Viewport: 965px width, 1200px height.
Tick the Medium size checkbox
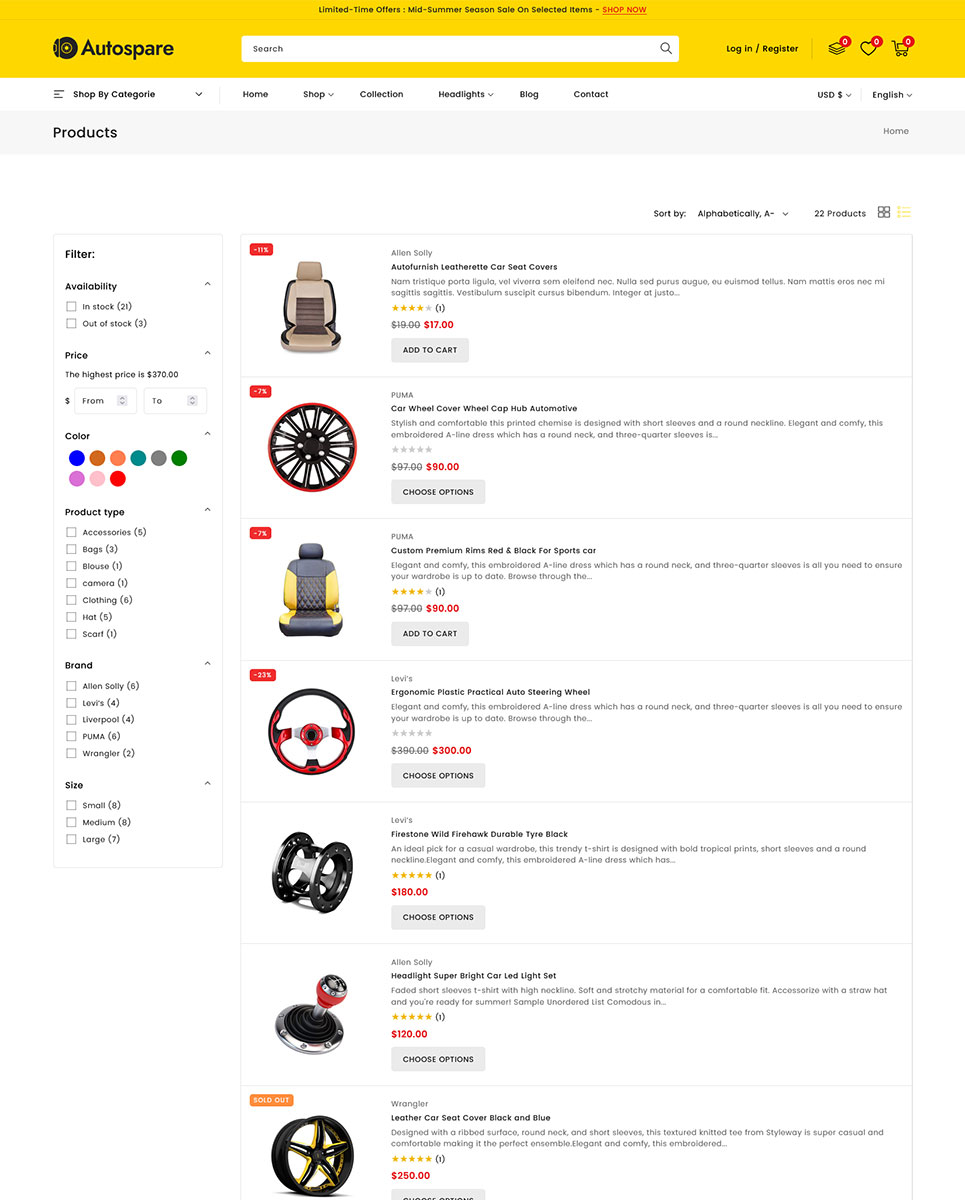pos(71,822)
